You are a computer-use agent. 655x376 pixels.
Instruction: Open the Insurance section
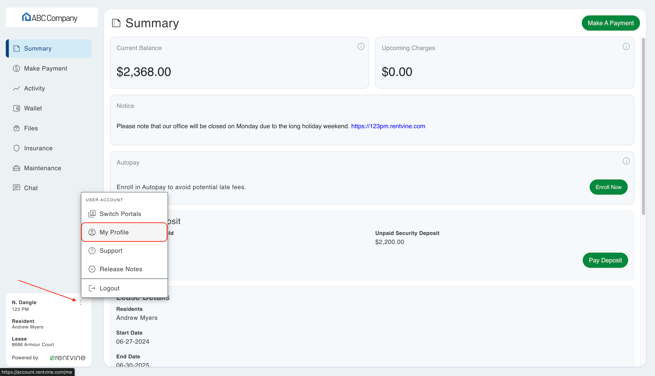tap(49, 148)
